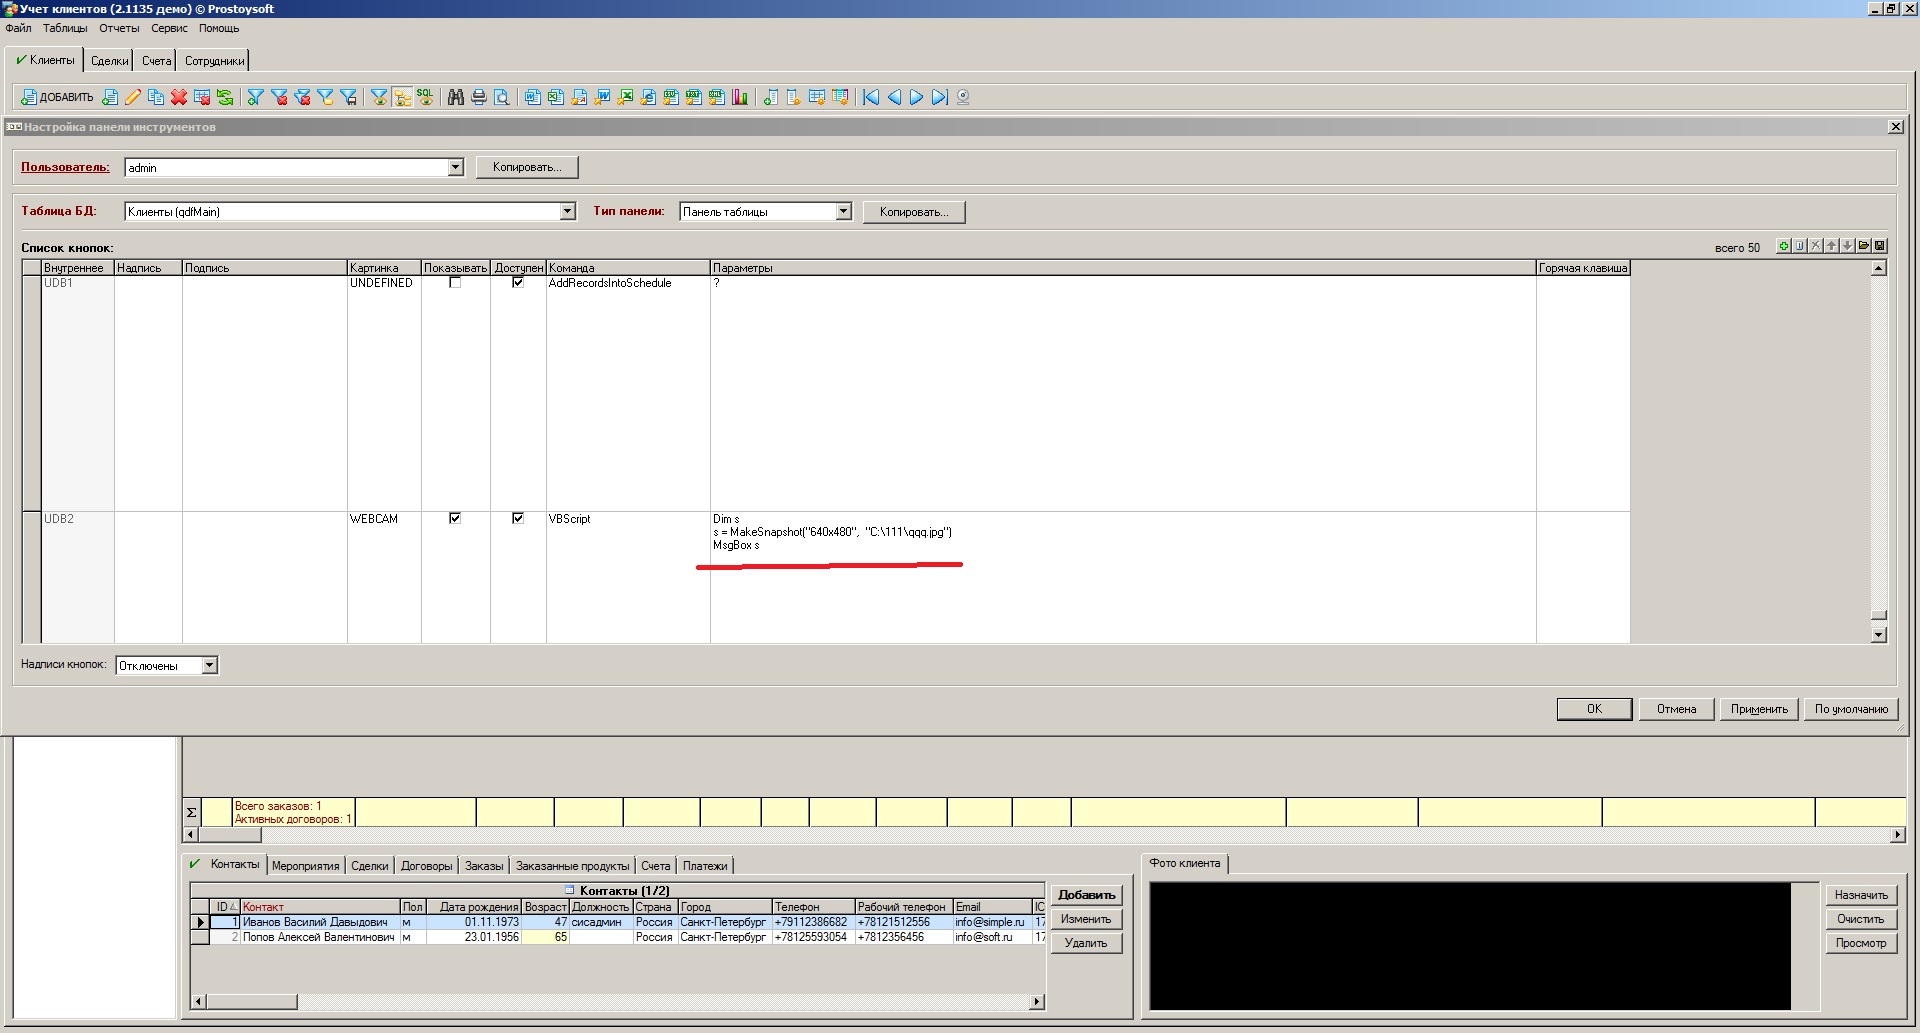Image resolution: width=1920 pixels, height=1033 pixels.
Task: Open the Пользователь admin dropdown
Action: coord(456,167)
